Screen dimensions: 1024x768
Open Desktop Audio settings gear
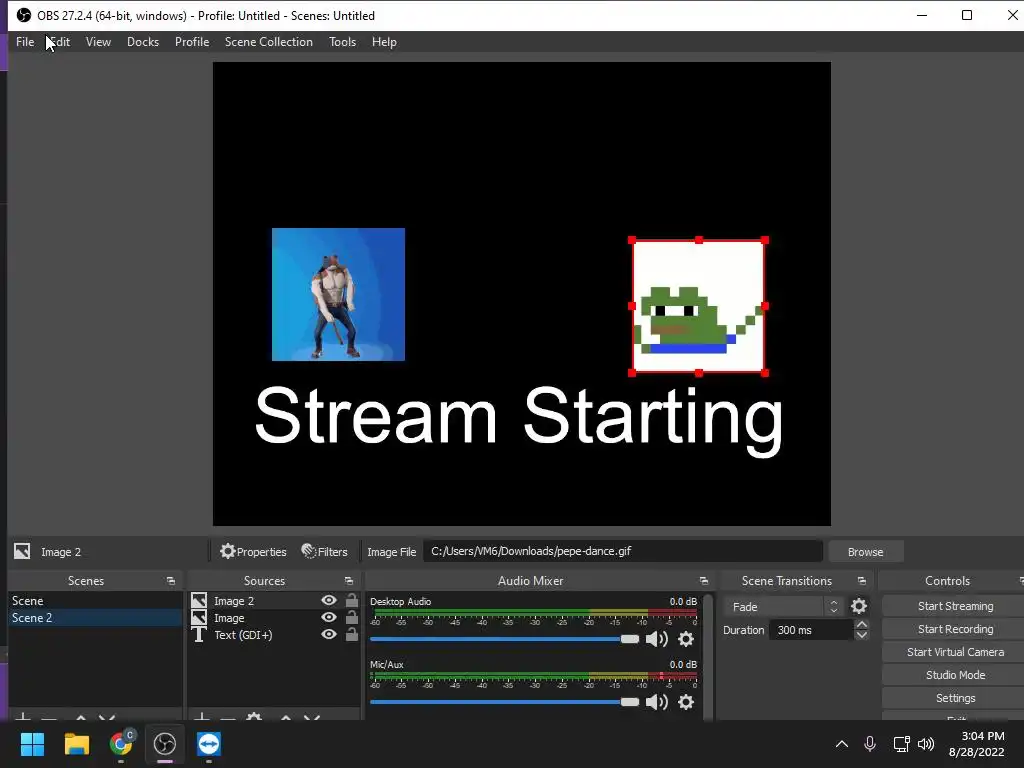686,639
